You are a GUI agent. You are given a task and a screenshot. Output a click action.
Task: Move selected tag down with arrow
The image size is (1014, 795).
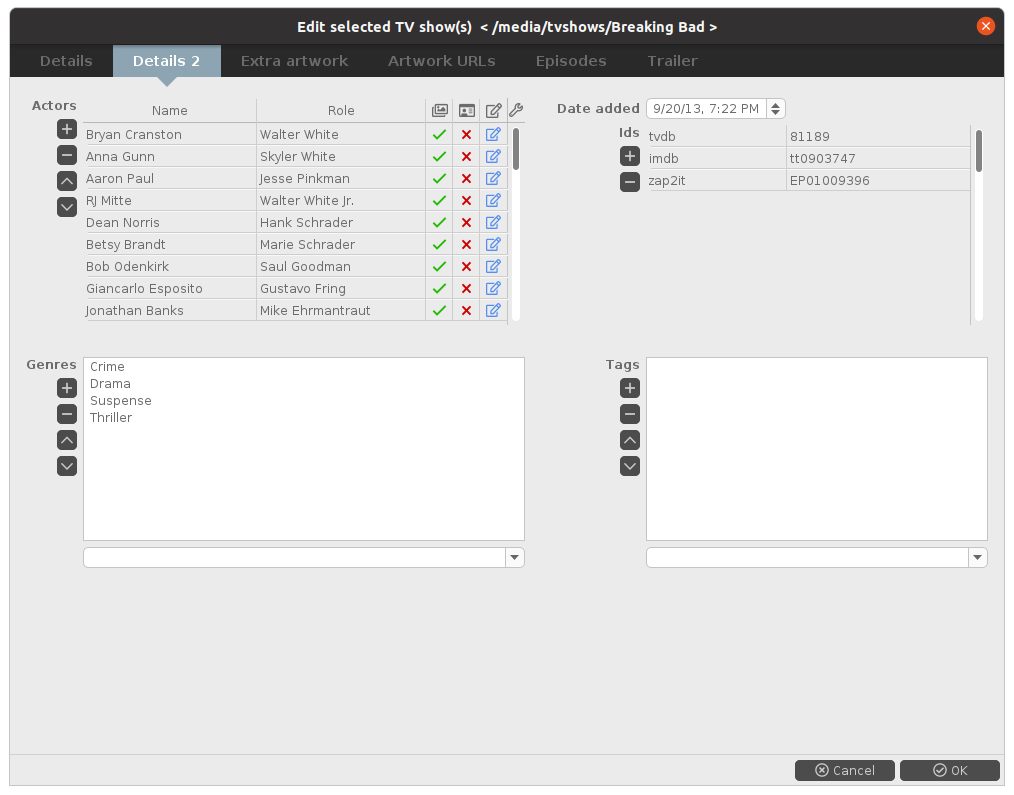(630, 466)
